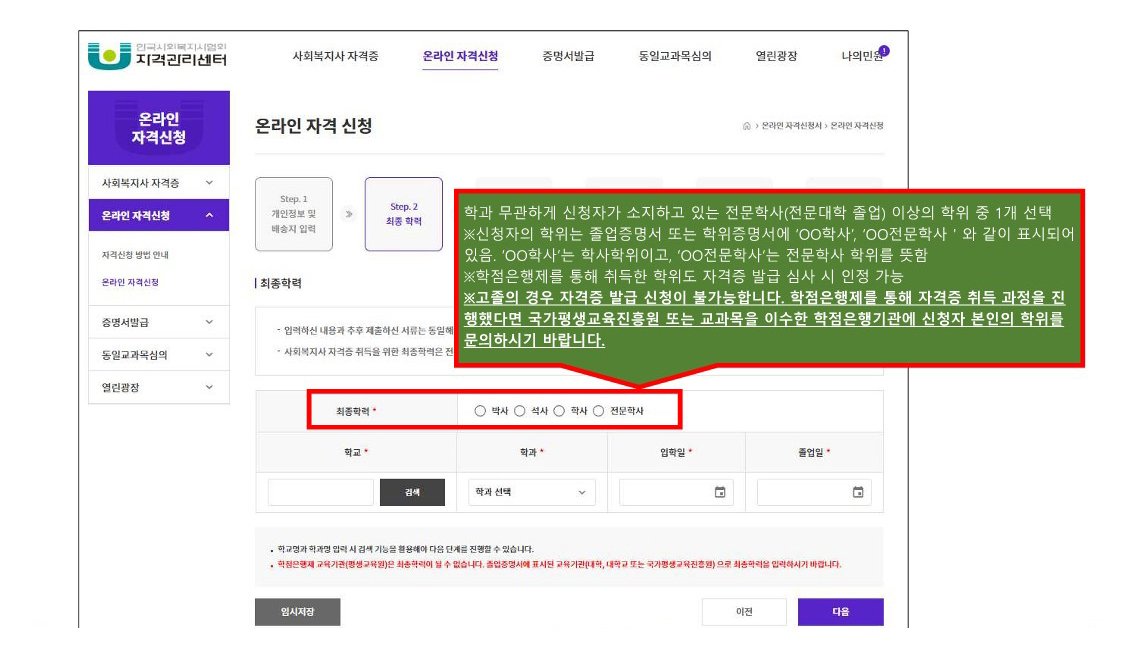Open the 동일교과목심의 top menu
1123x657 pixels.
675,56
